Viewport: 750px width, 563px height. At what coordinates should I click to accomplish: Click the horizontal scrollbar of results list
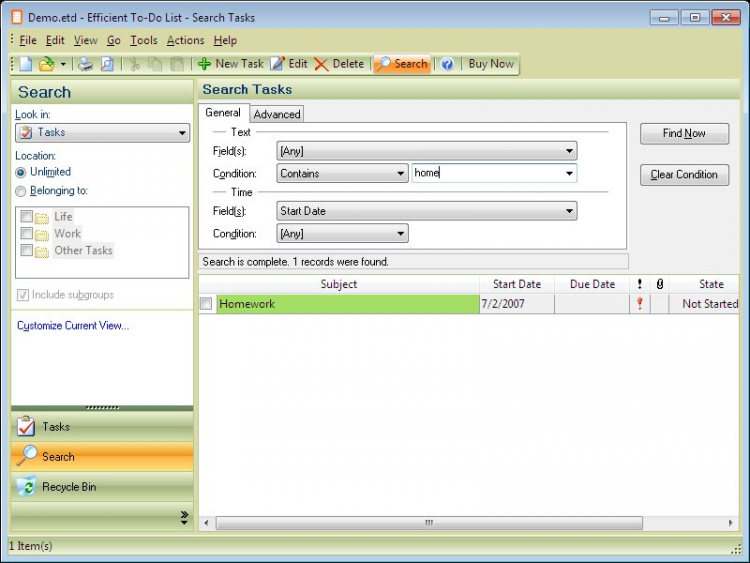click(x=429, y=523)
